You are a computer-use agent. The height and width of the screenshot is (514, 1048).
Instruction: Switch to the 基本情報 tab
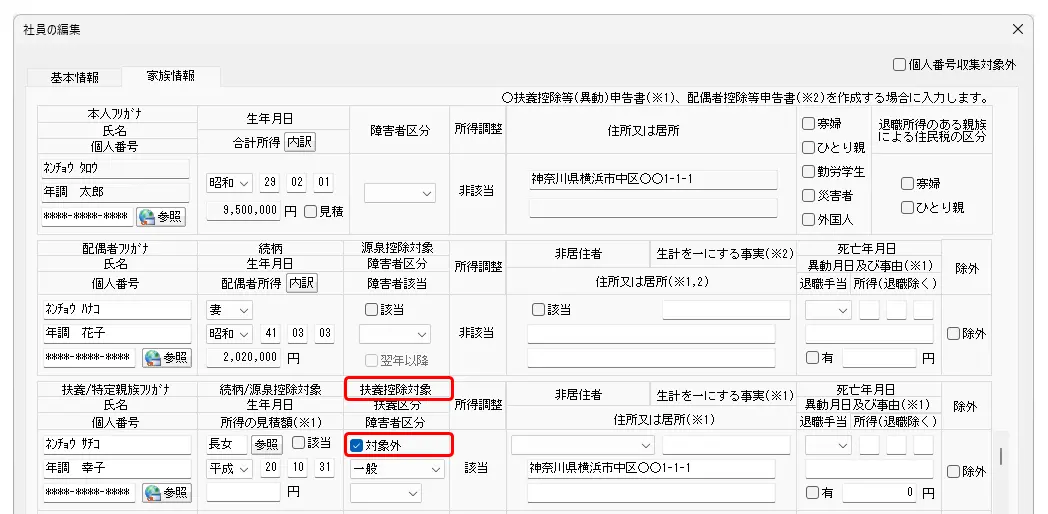pyautogui.click(x=75, y=77)
